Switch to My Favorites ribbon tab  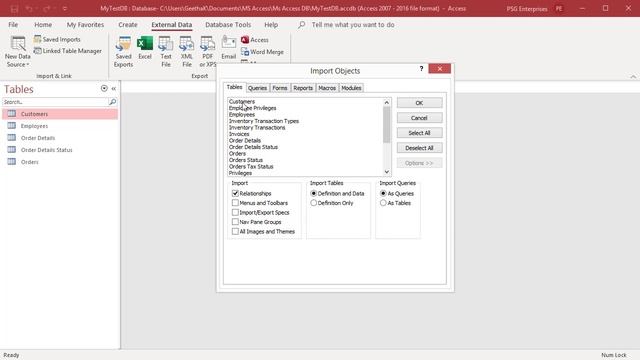tap(85, 24)
